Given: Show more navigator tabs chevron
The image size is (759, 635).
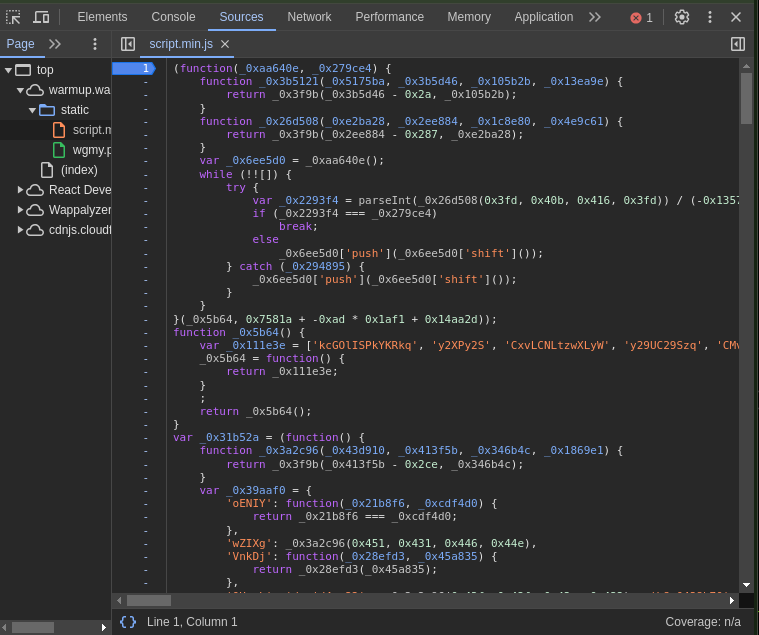Looking at the screenshot, I should [55, 44].
